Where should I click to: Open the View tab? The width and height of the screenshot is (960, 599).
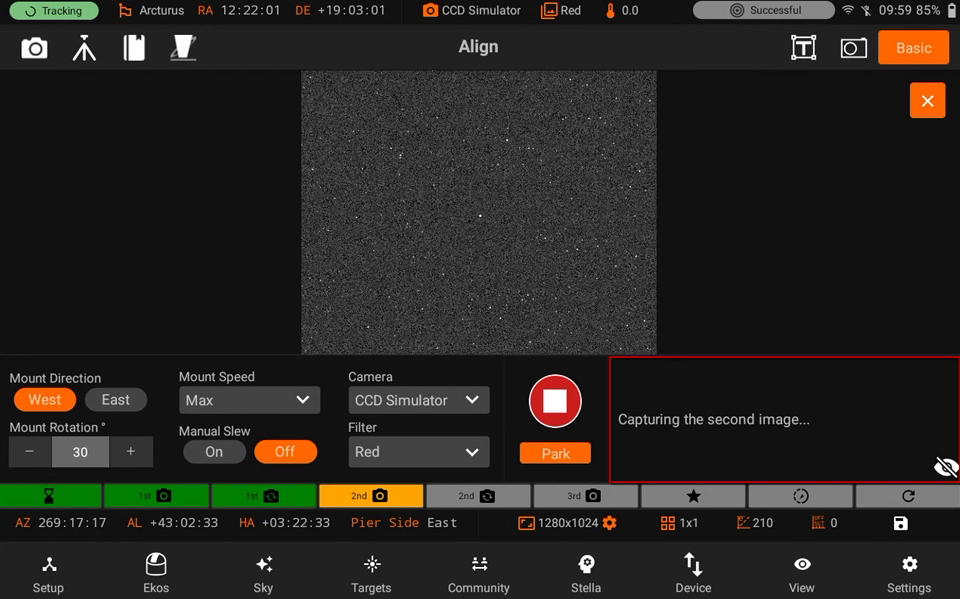coord(801,574)
